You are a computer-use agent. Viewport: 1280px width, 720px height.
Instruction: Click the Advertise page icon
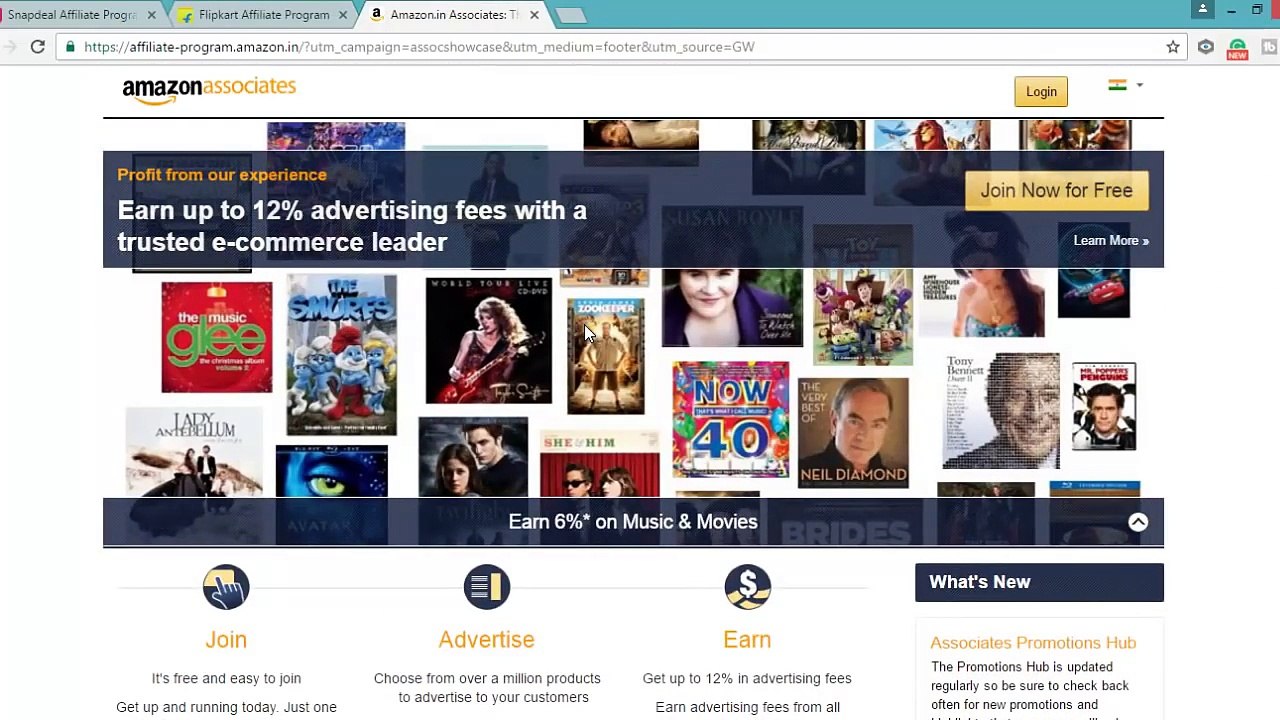click(487, 587)
